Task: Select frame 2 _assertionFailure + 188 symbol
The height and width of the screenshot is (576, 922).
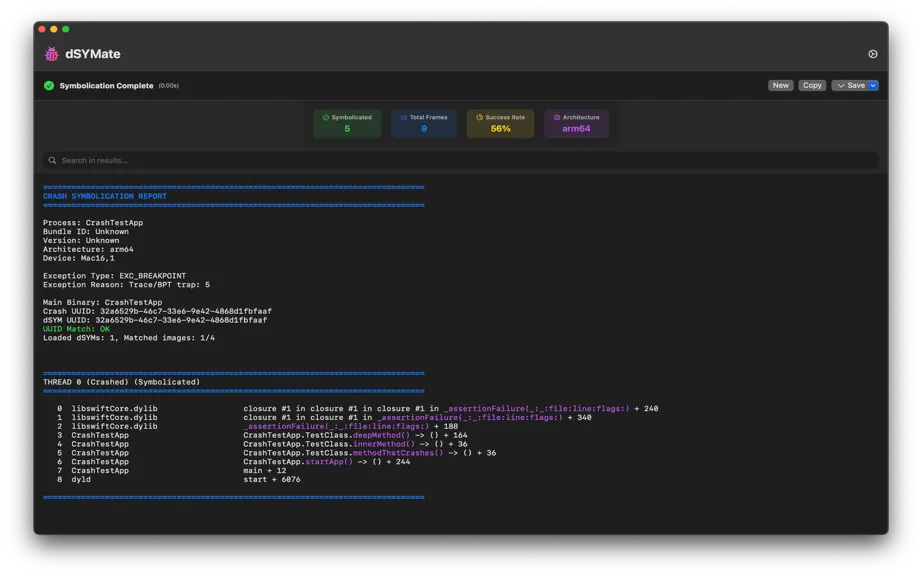Action: [350, 426]
